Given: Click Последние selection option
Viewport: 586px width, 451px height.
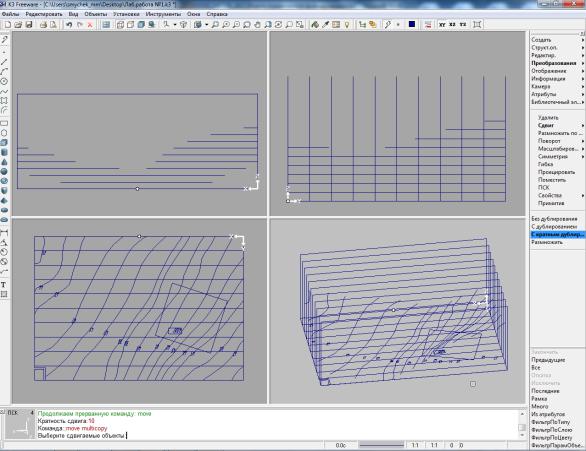Looking at the screenshot, I should (545, 391).
